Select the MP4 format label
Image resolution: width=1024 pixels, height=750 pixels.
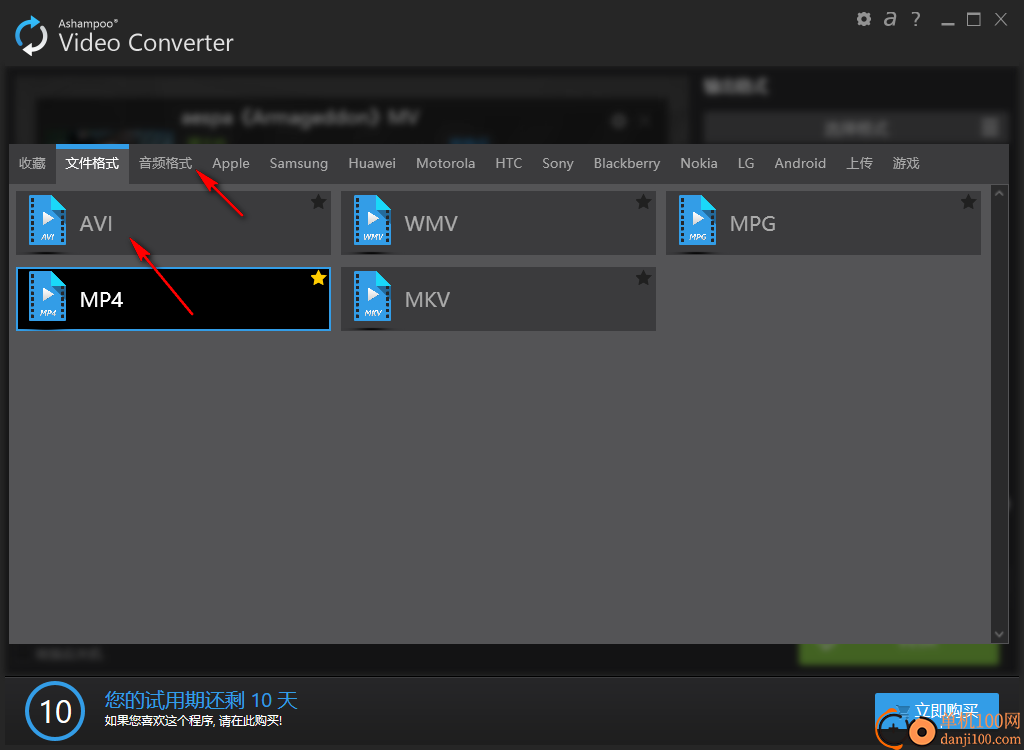coord(101,299)
